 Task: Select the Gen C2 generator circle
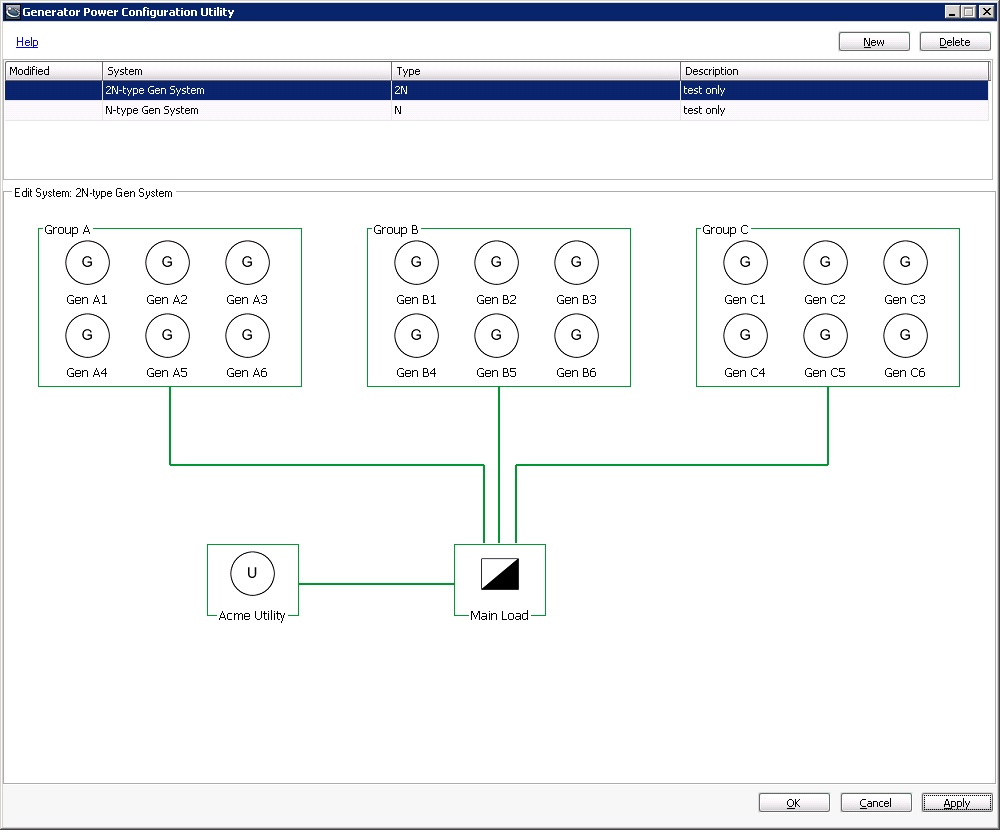tap(825, 263)
